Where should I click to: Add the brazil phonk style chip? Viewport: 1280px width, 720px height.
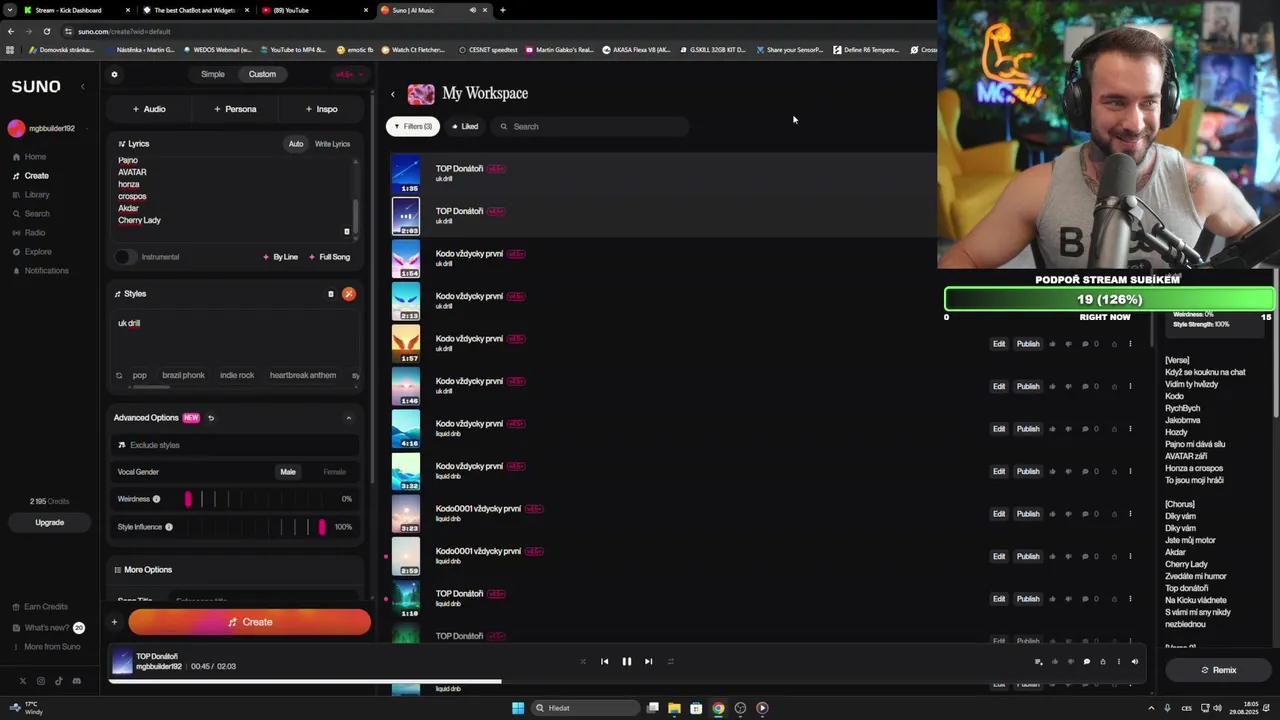(183, 375)
